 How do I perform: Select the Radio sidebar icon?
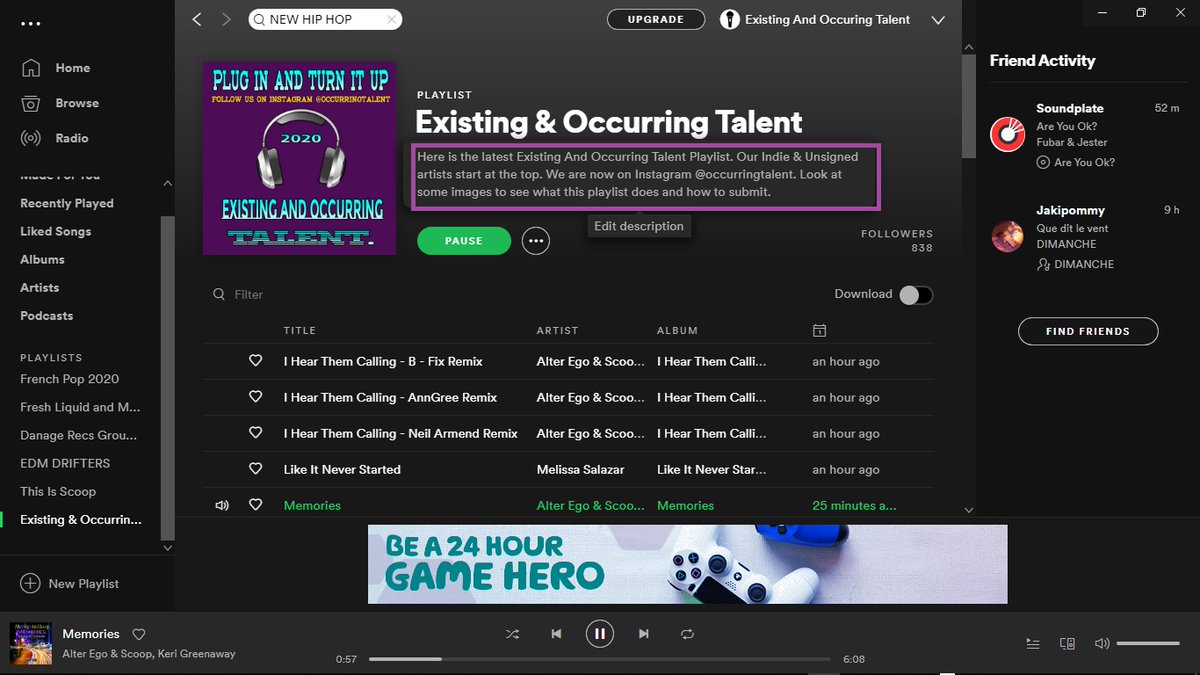click(x=31, y=137)
